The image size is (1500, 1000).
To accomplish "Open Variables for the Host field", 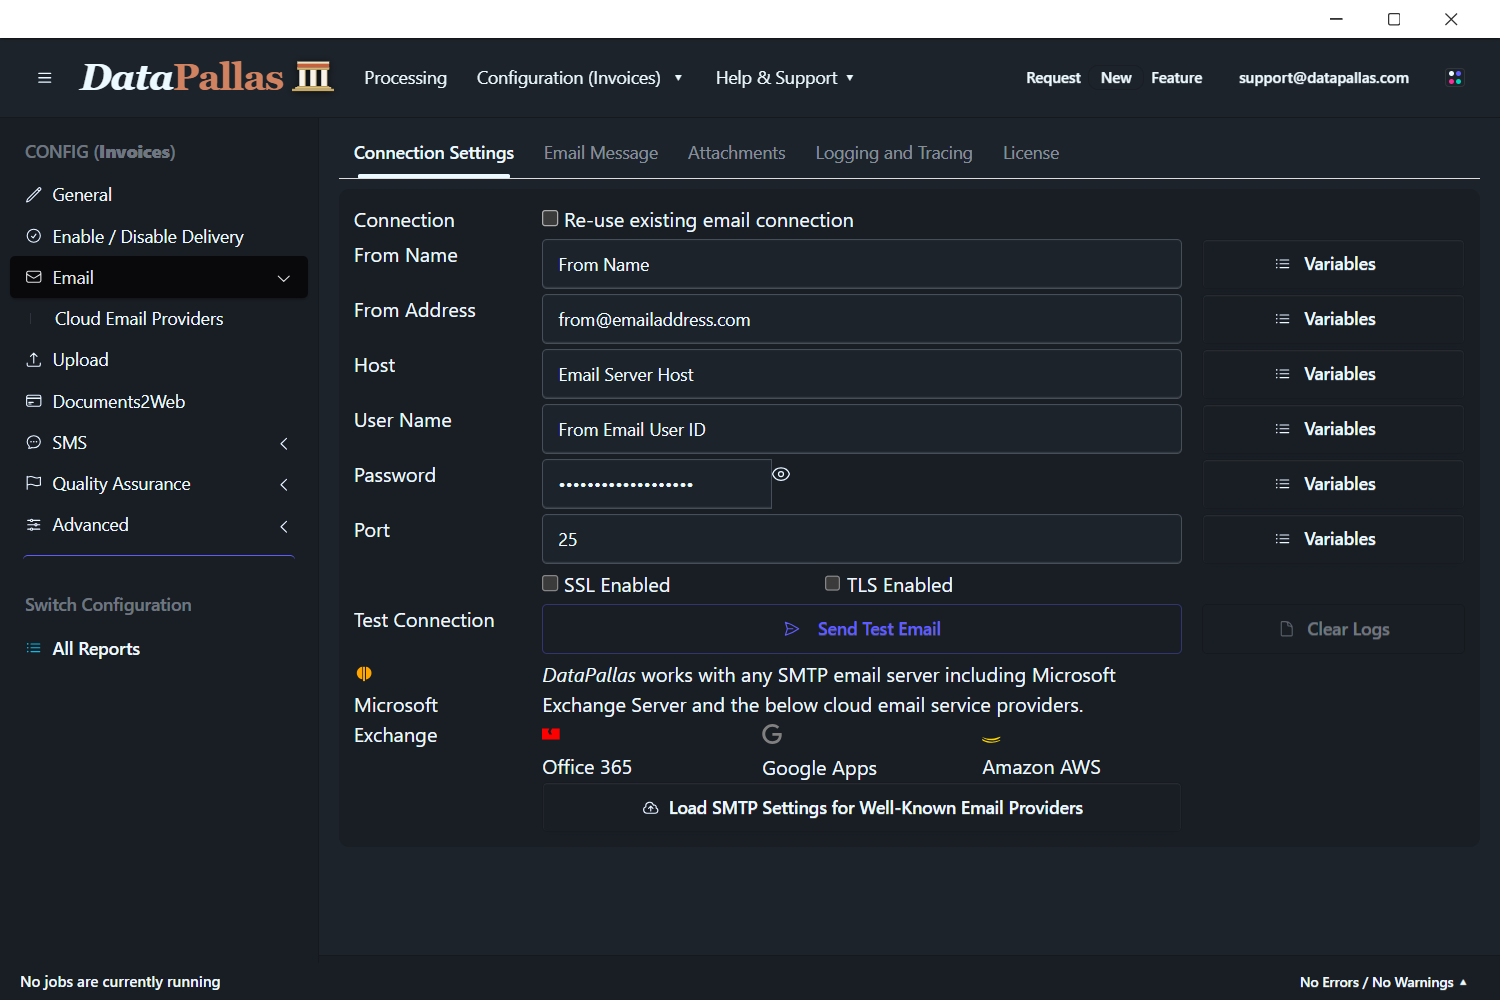I will pyautogui.click(x=1334, y=374).
